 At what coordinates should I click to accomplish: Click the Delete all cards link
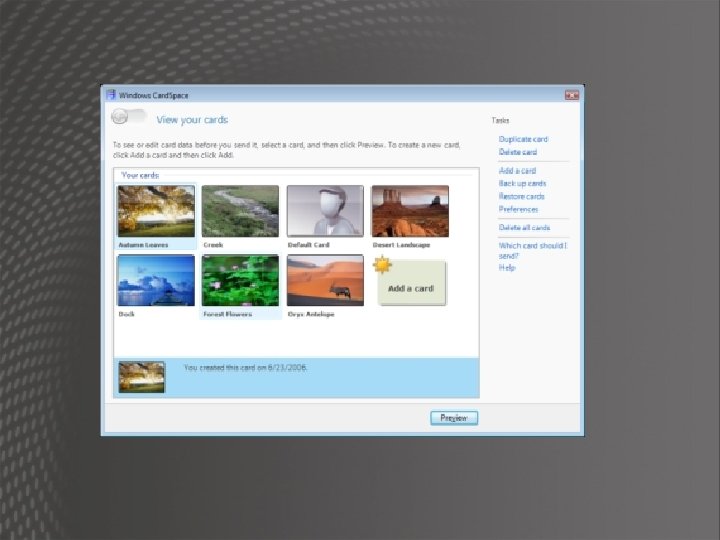tap(524, 228)
